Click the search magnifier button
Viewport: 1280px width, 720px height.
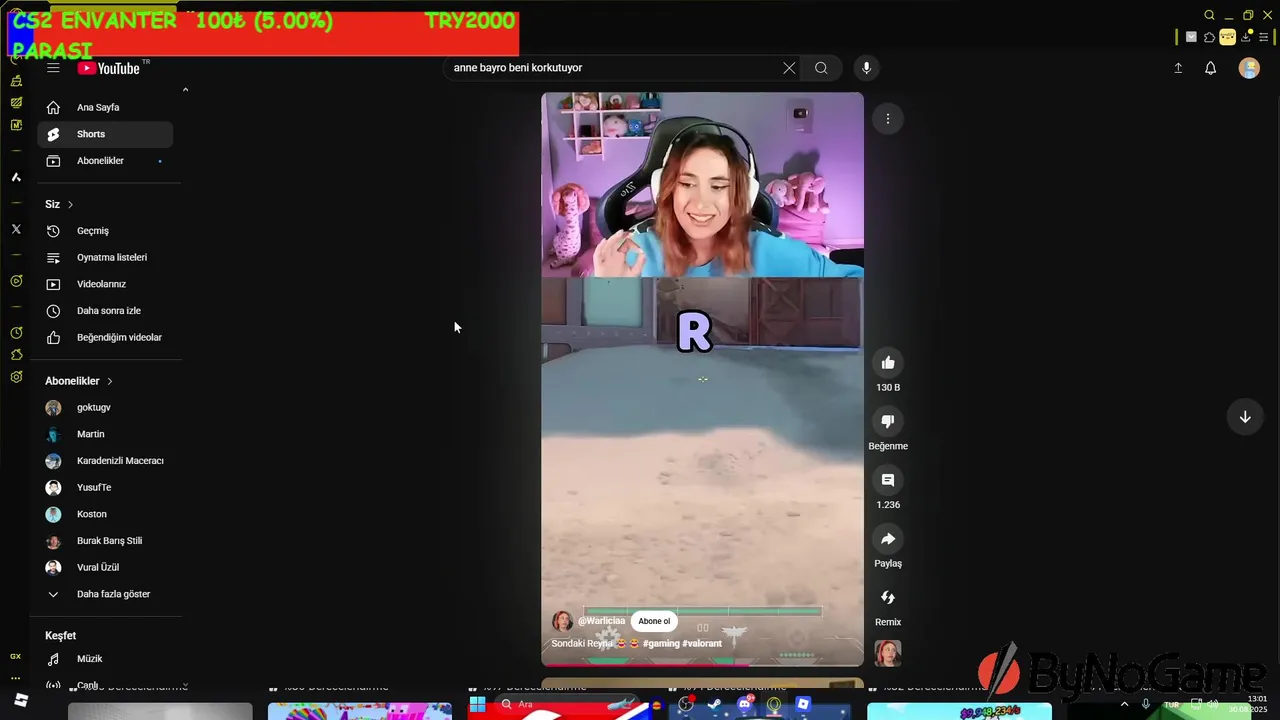[821, 68]
